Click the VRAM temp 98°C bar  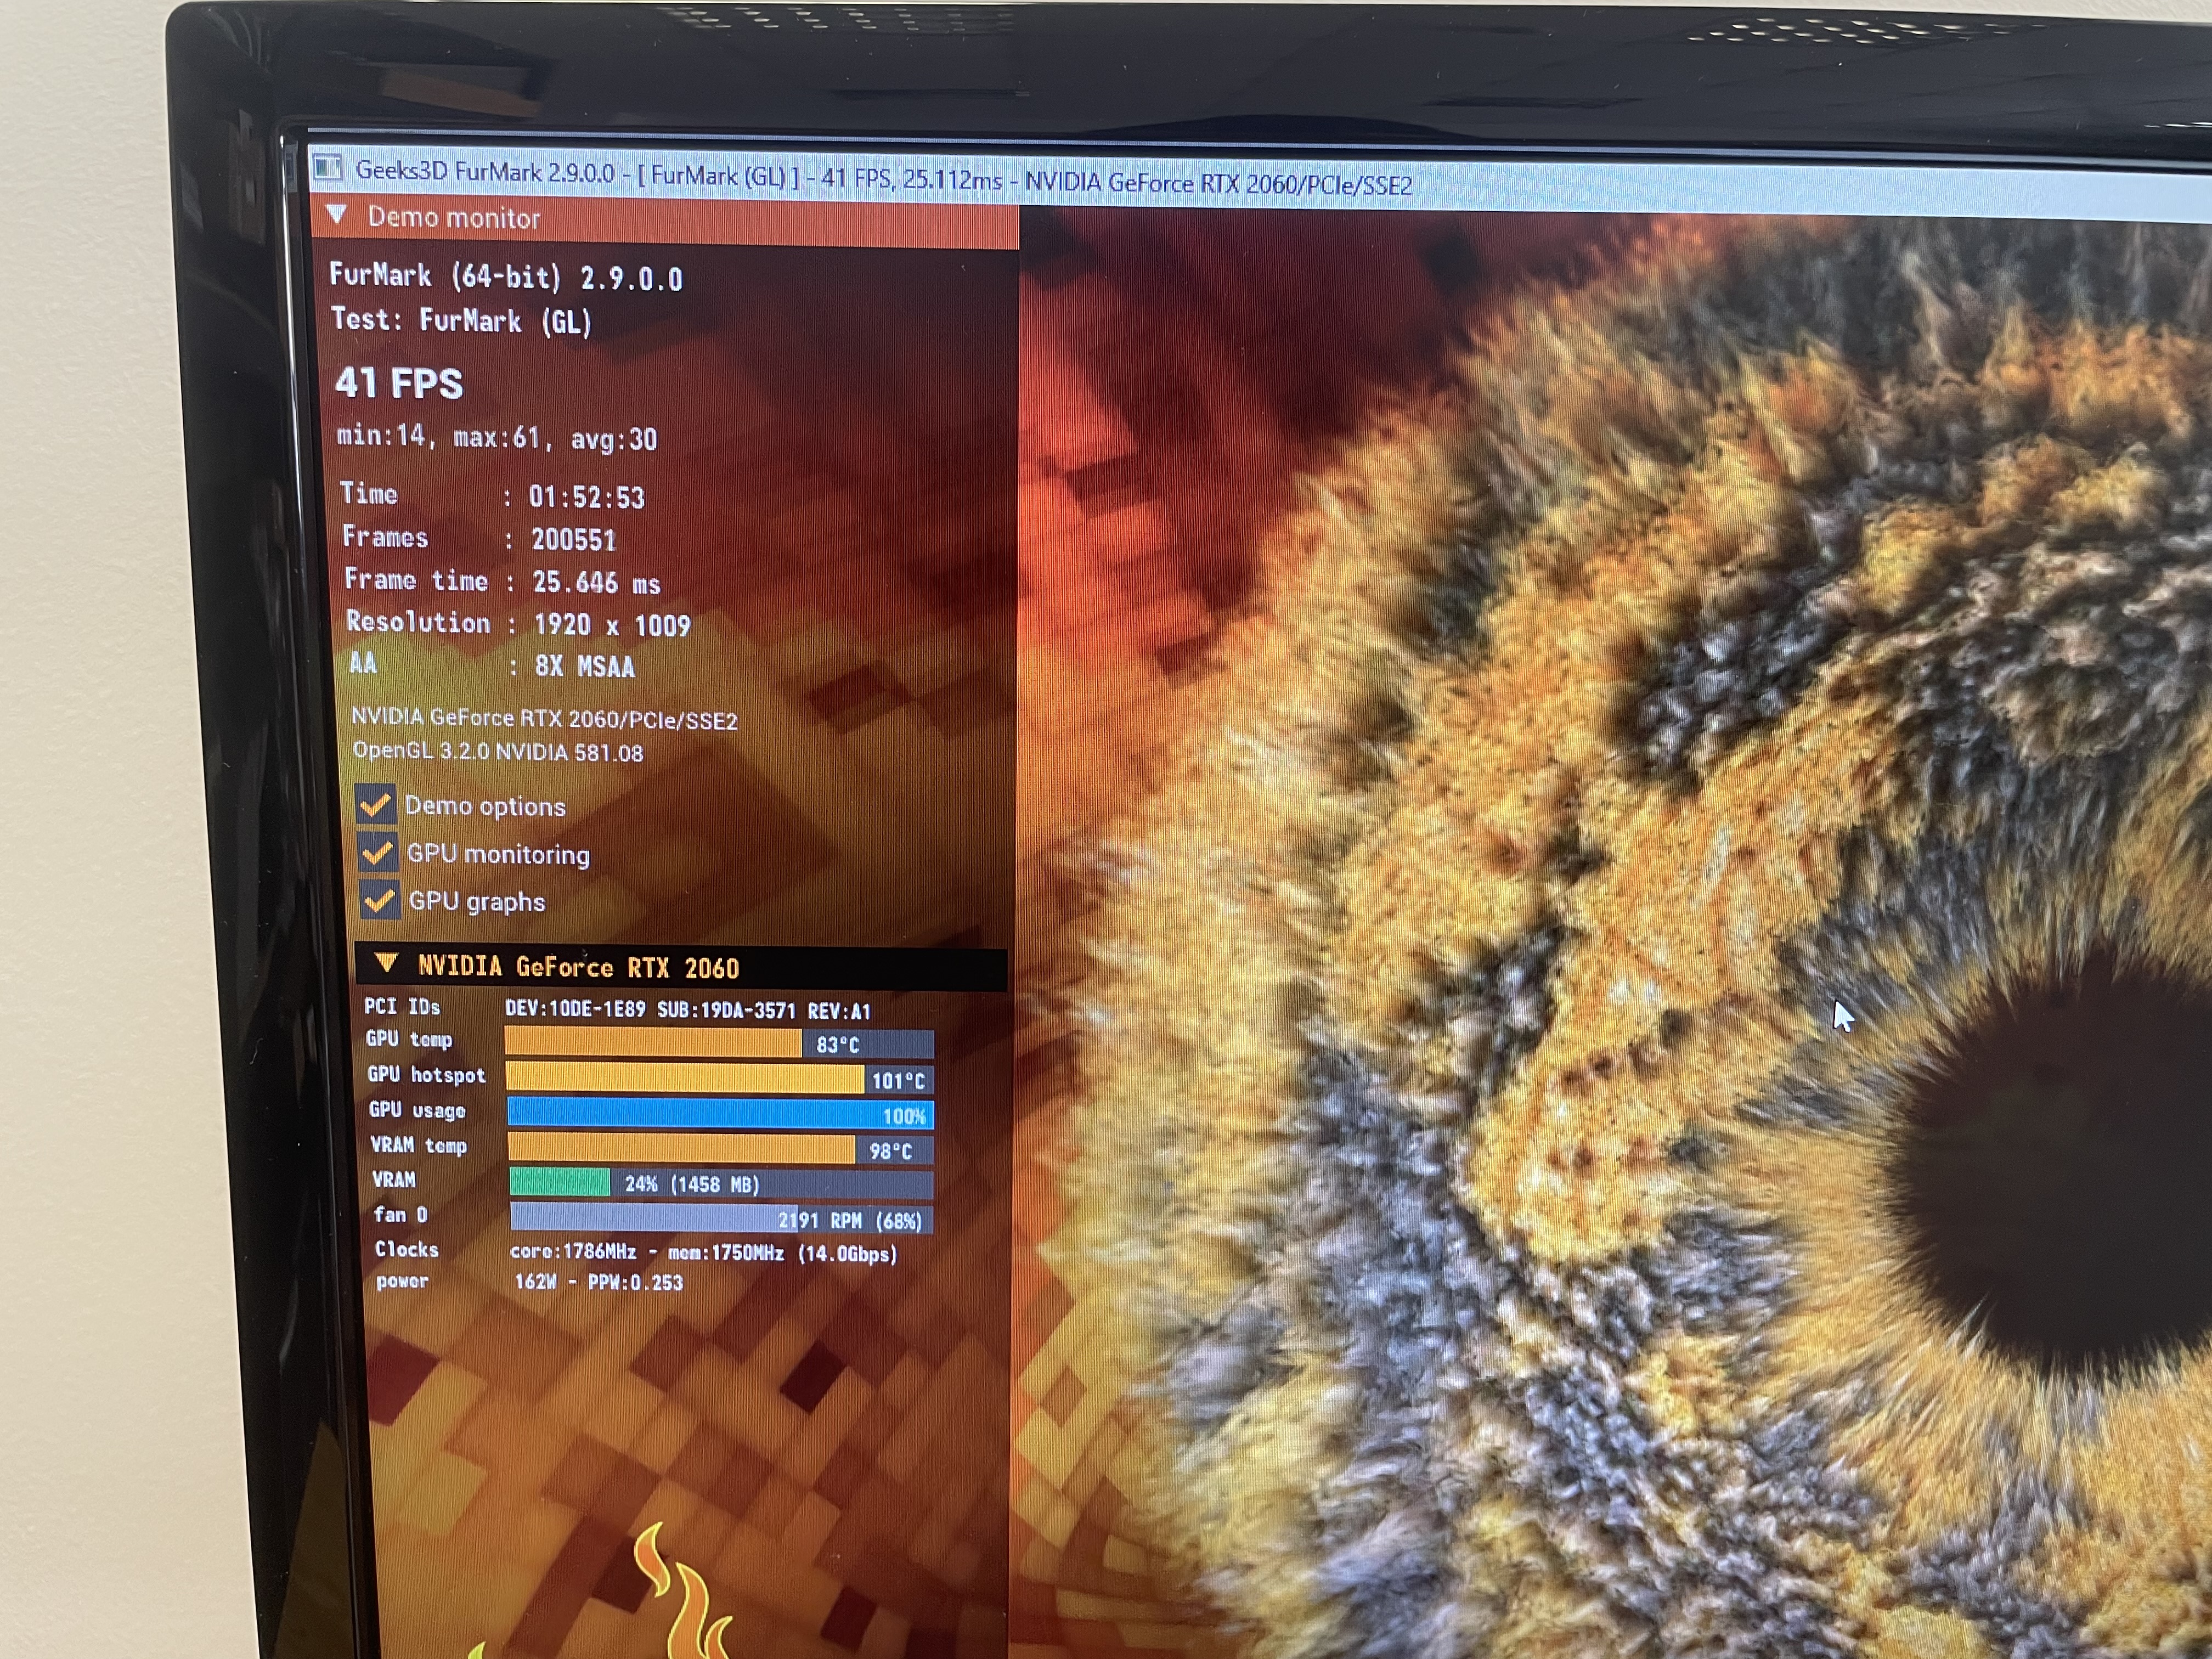719,1149
